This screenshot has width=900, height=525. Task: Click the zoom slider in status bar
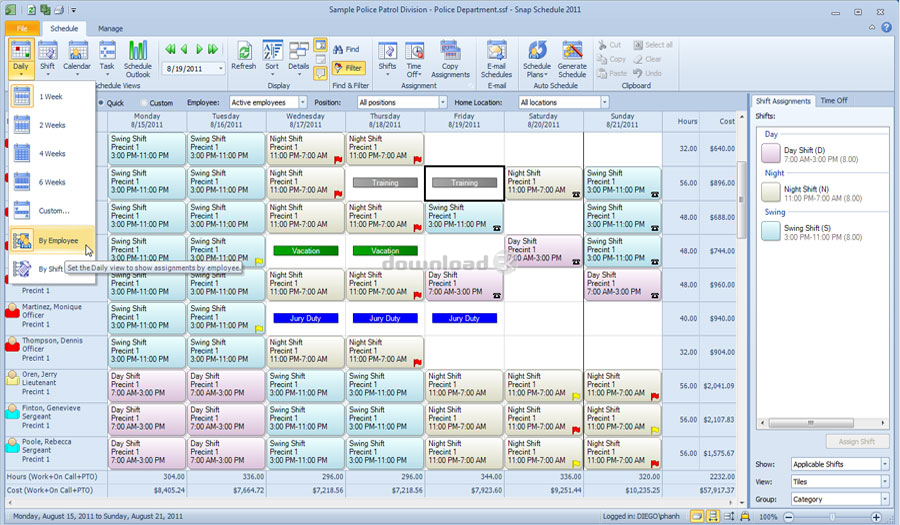point(832,517)
